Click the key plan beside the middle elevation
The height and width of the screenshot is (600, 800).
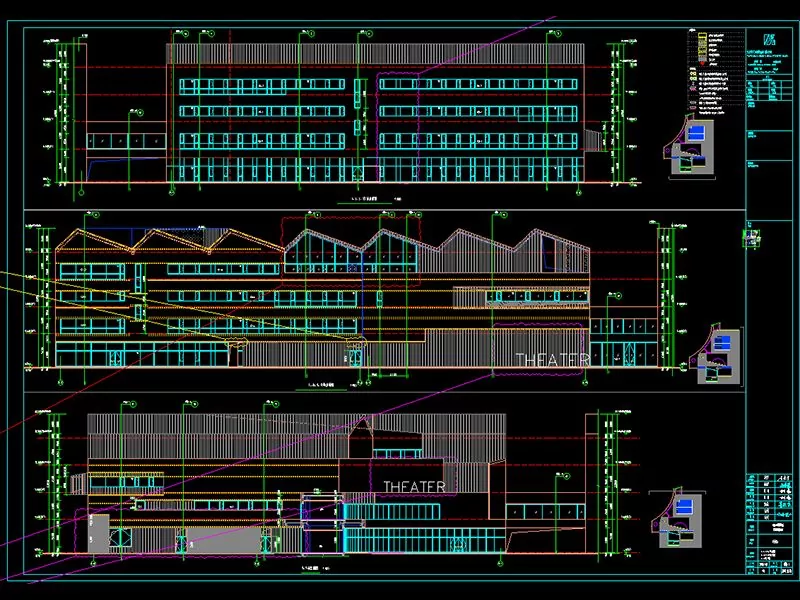pos(720,355)
